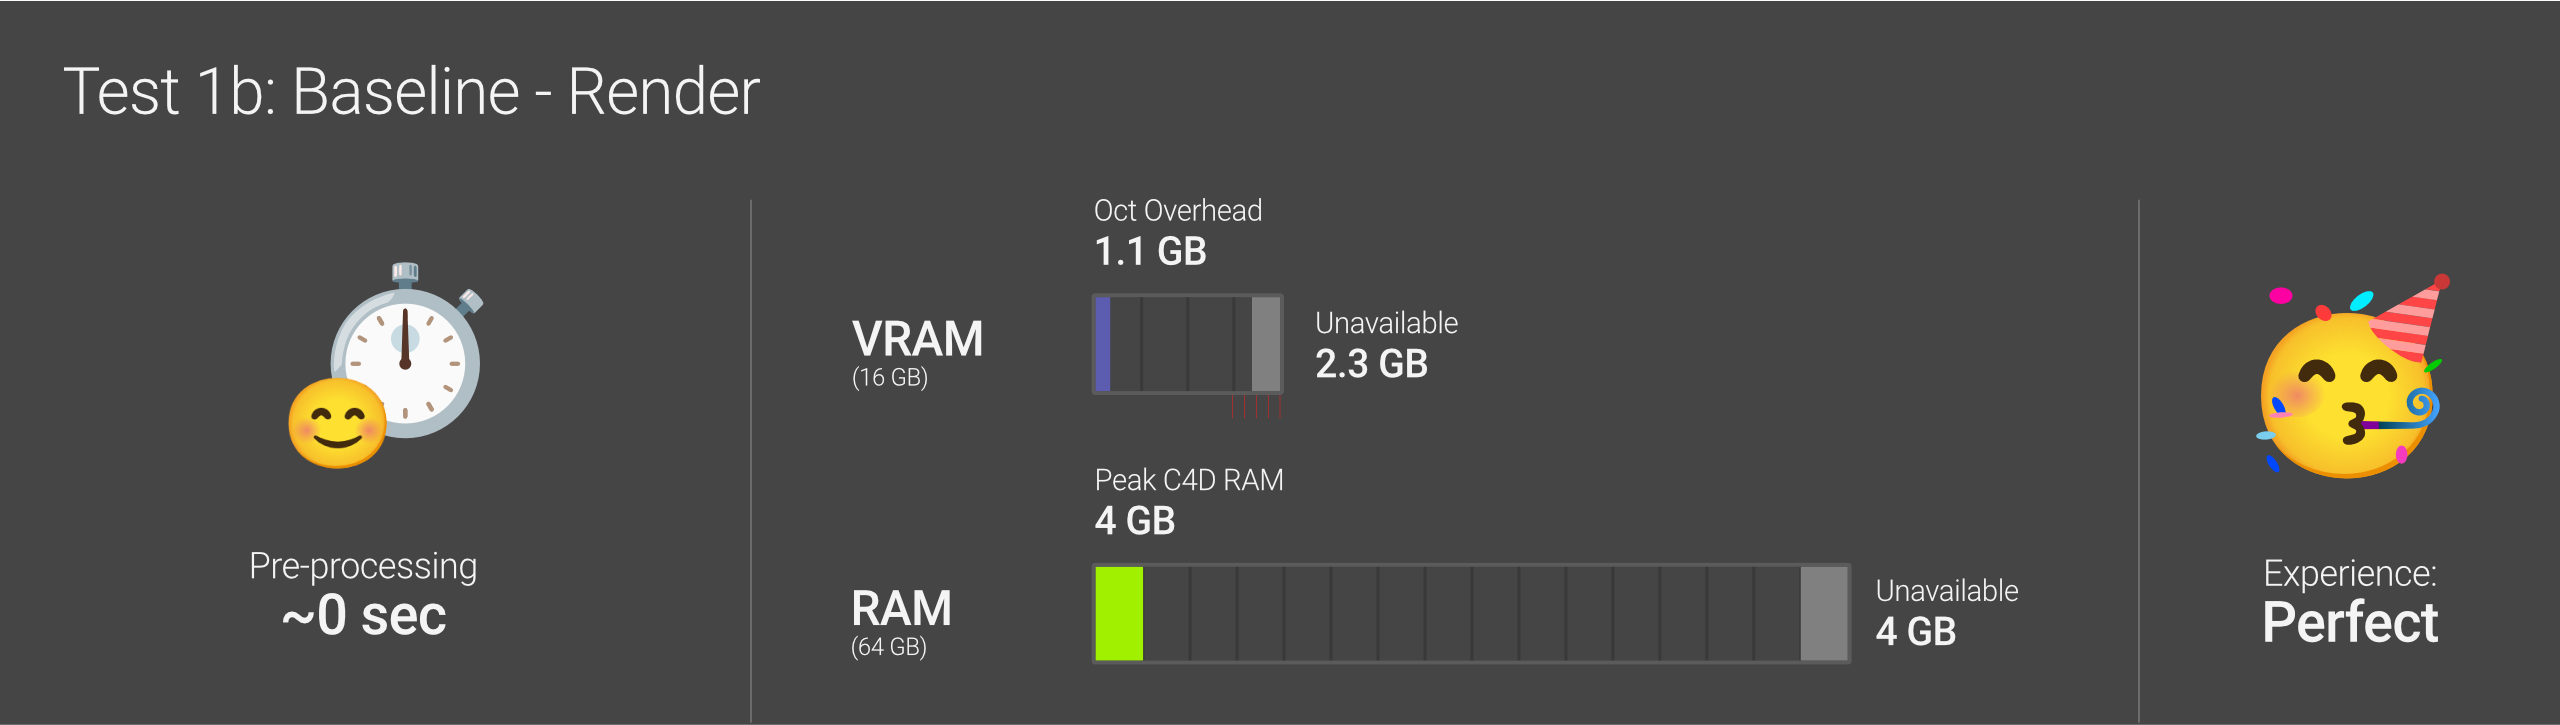This screenshot has height=725, width=2560.
Task: Select the gray unavailable segment of the VRAM bar
Action: (1266, 344)
